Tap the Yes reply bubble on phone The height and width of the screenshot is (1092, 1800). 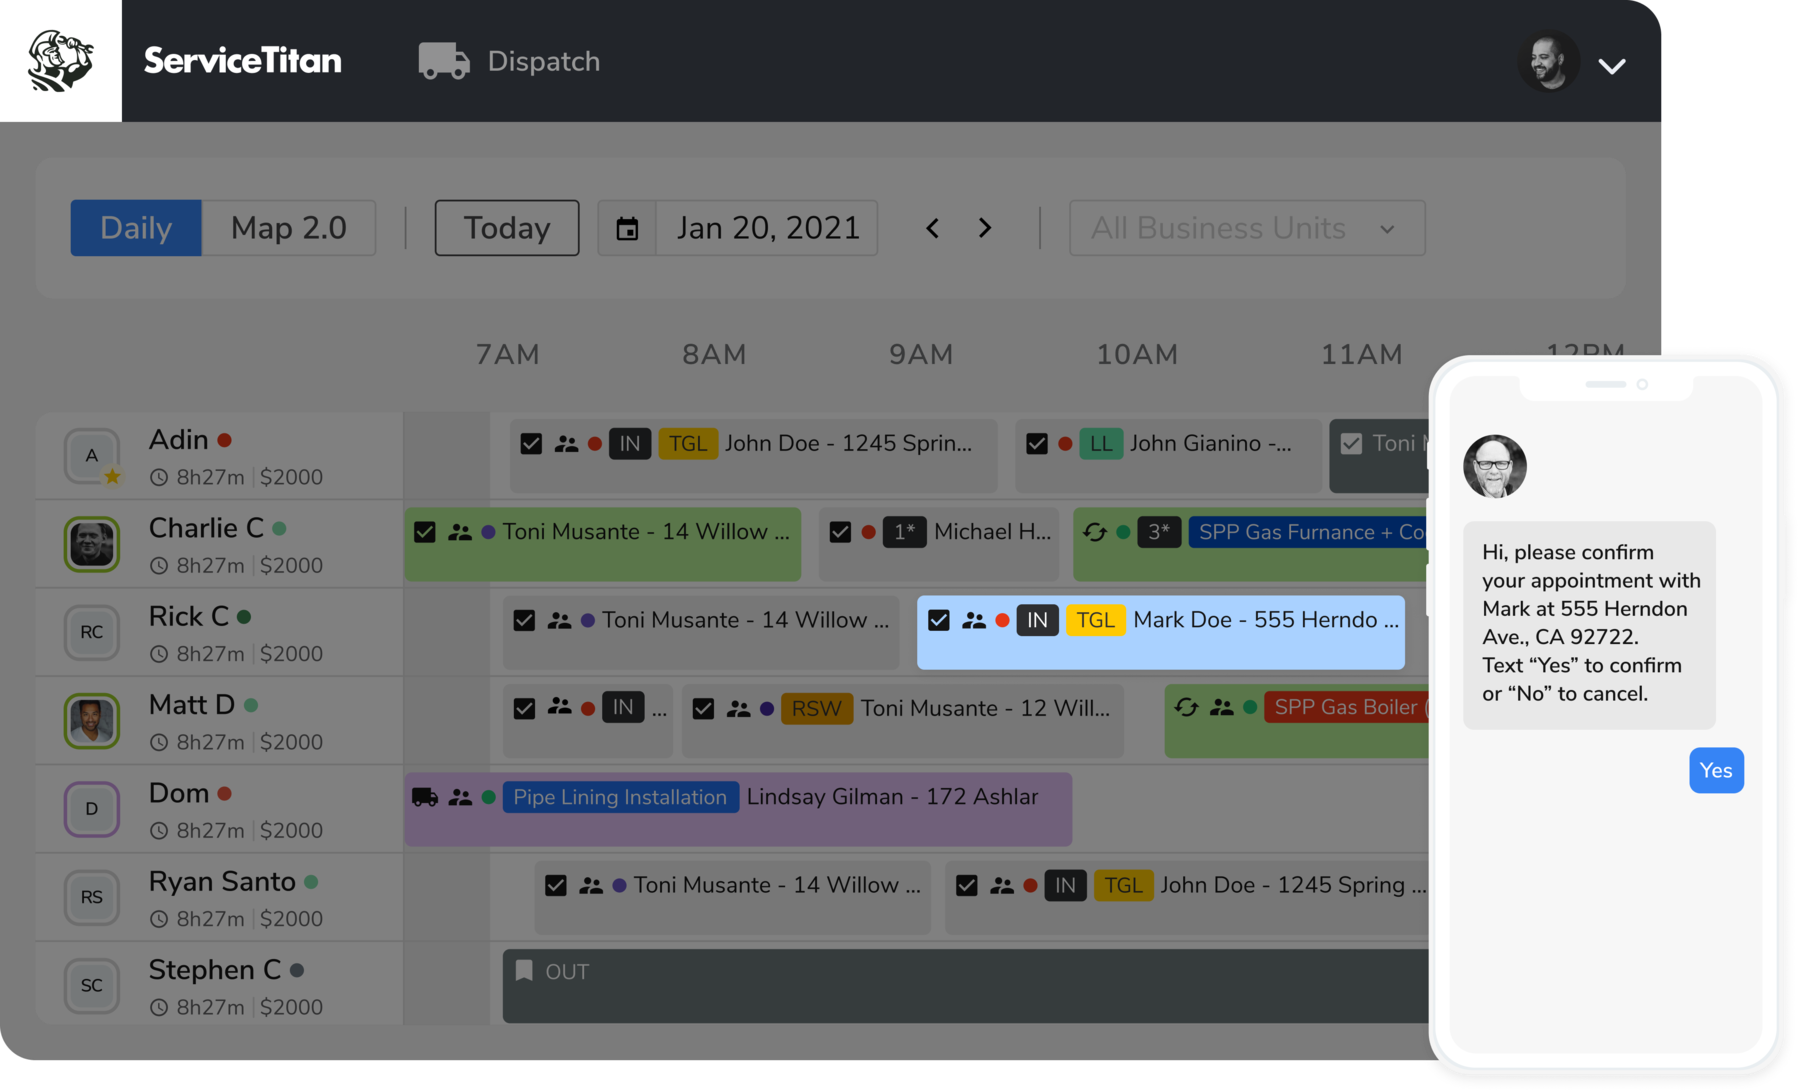click(x=1716, y=771)
